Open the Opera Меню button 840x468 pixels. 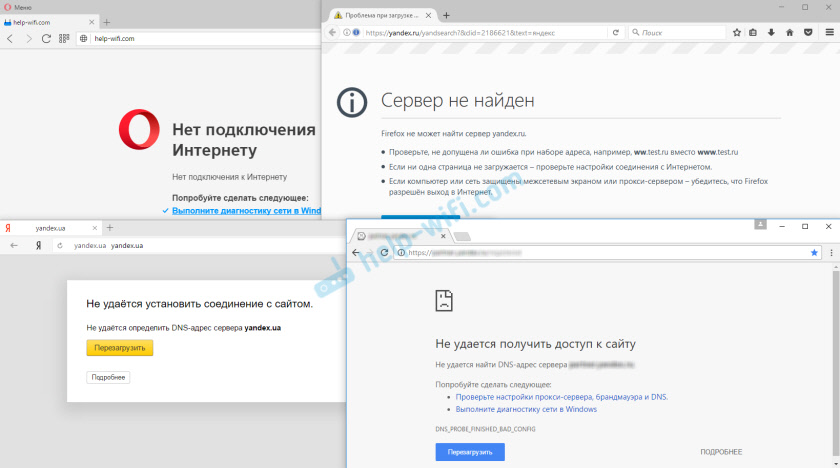click(18, 7)
